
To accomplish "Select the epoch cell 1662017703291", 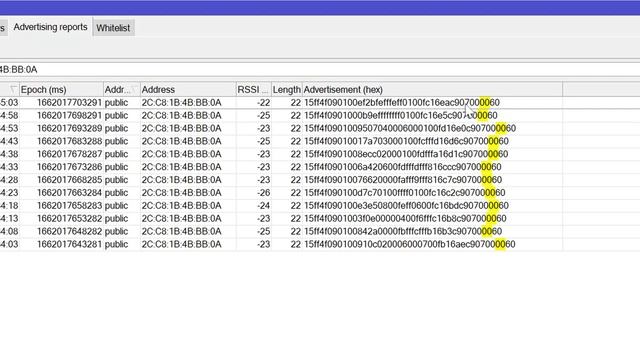I will coord(69,102).
